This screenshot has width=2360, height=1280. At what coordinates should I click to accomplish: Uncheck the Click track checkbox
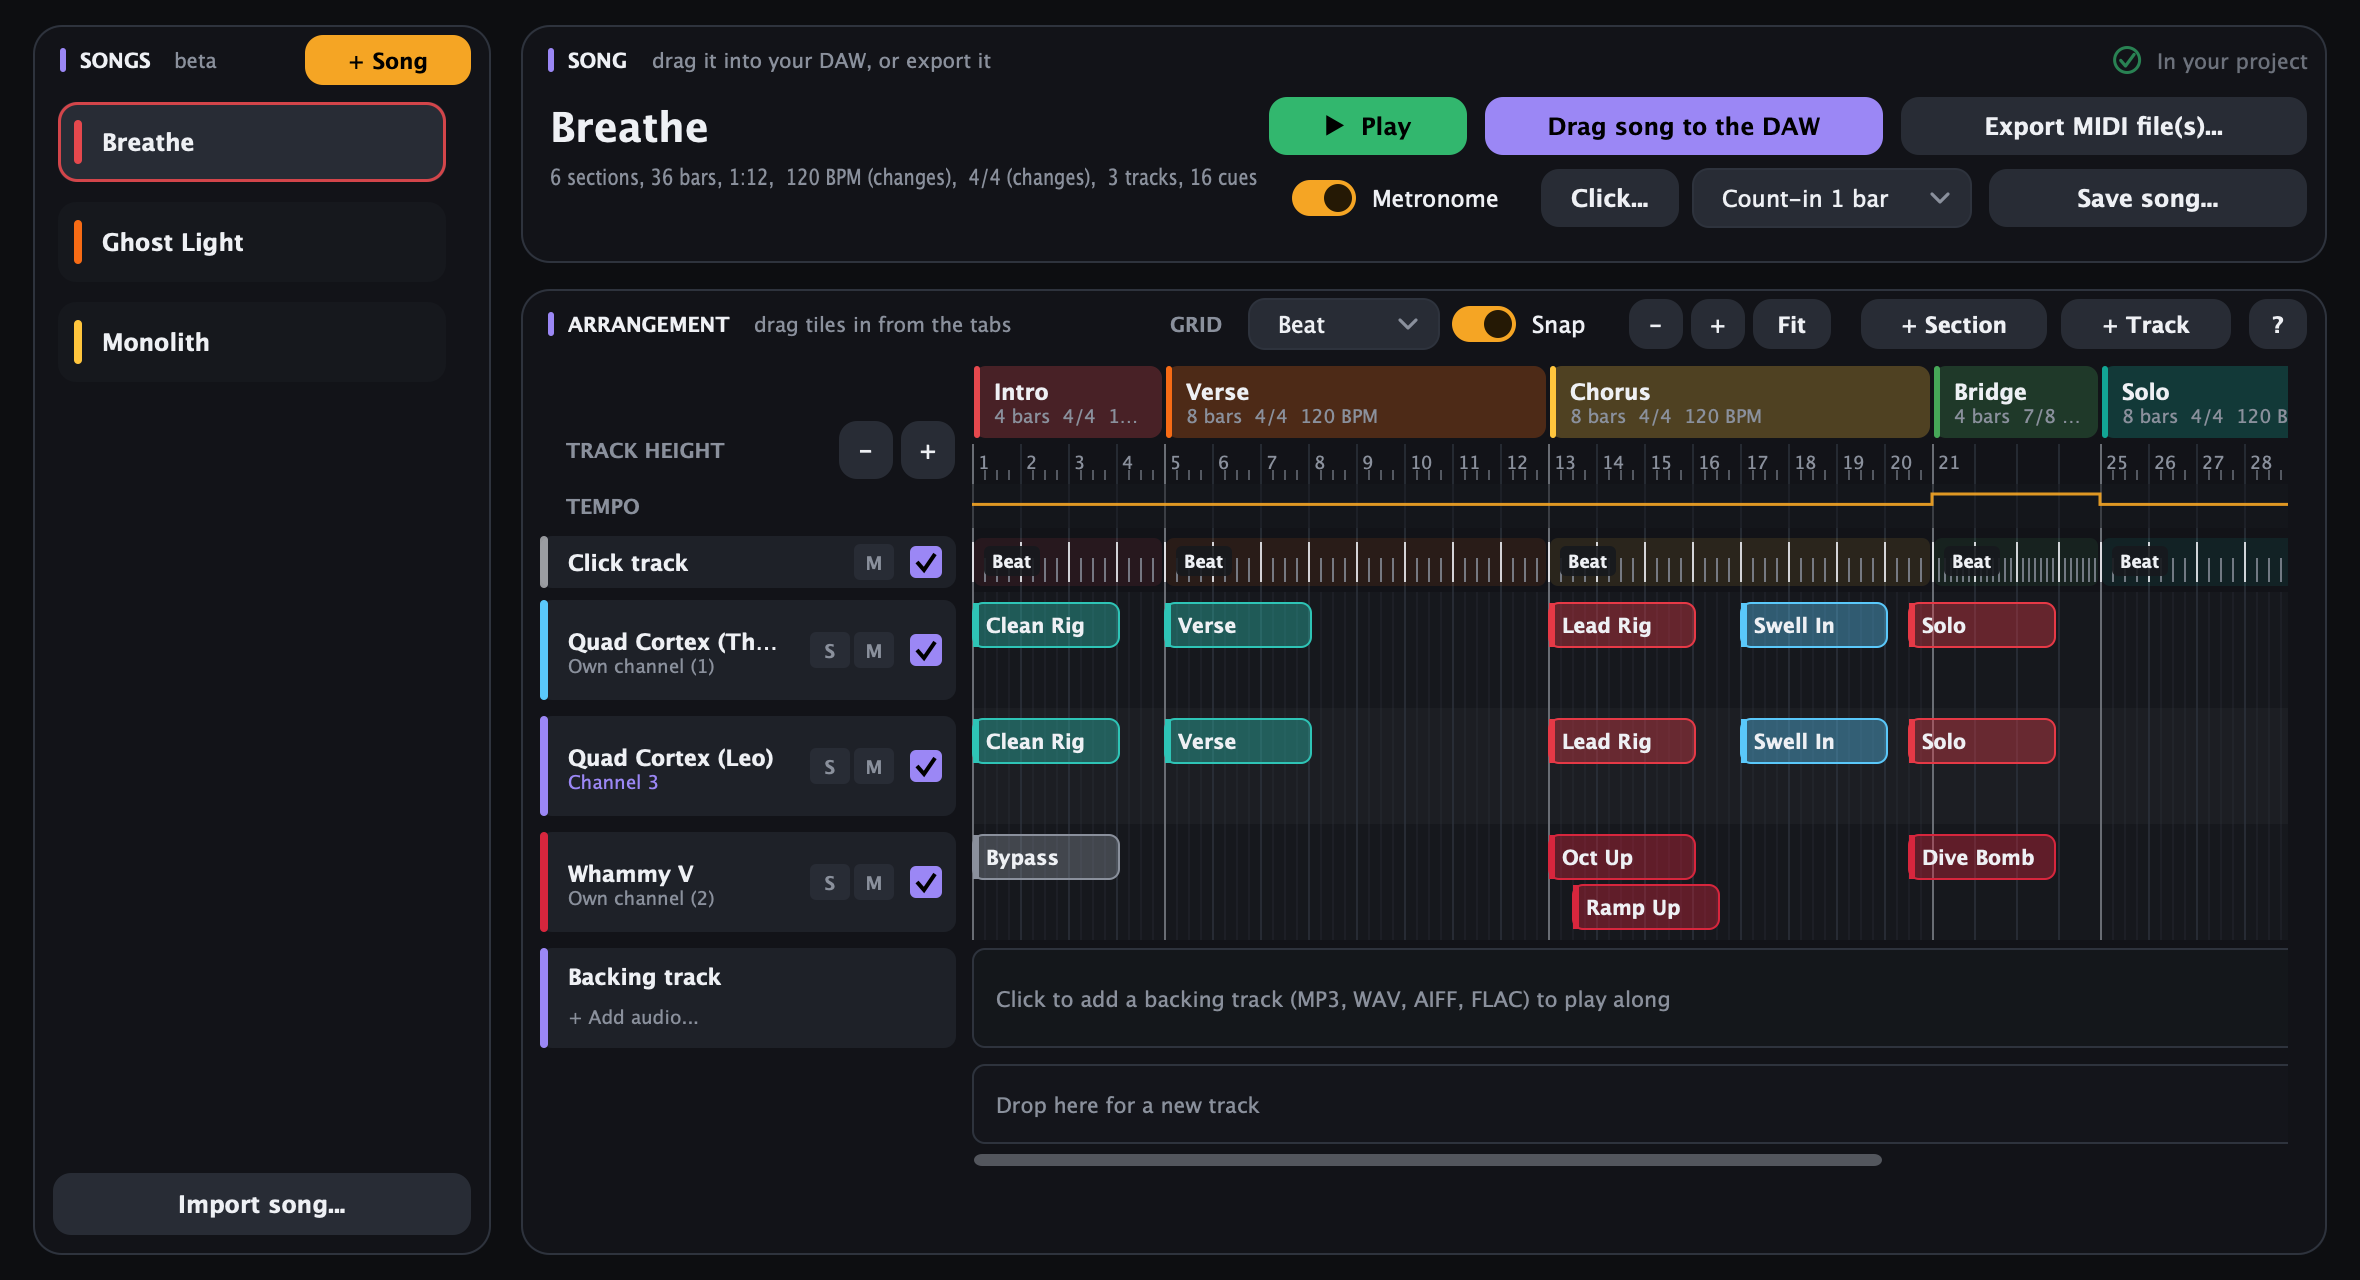coord(925,562)
